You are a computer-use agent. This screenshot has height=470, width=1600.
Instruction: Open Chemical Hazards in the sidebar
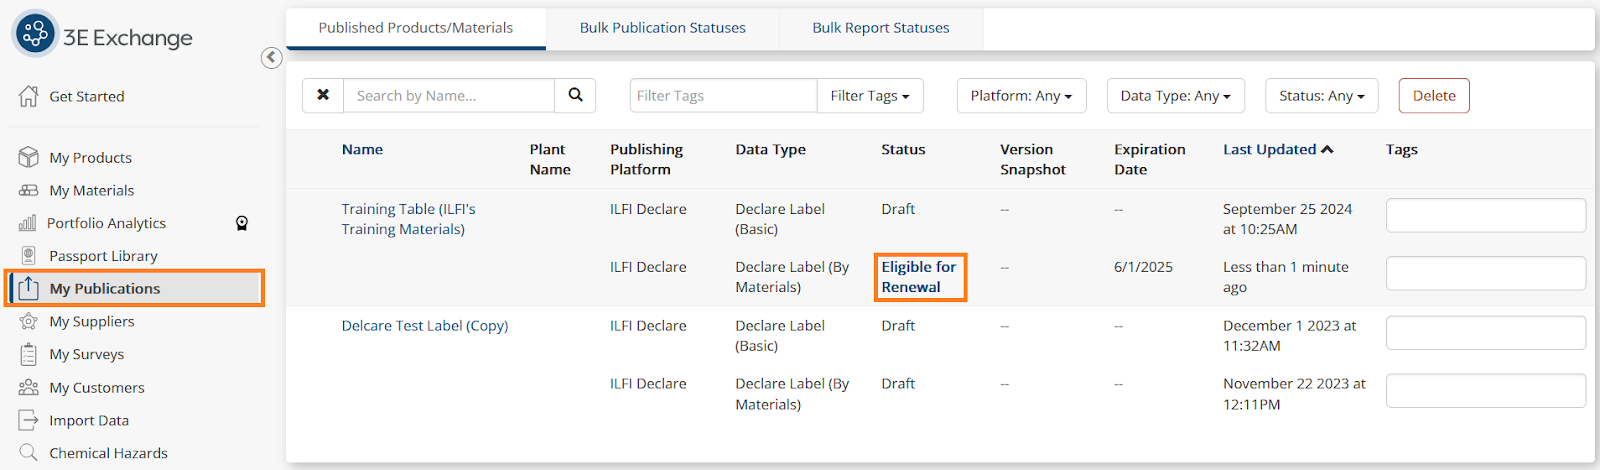[109, 453]
